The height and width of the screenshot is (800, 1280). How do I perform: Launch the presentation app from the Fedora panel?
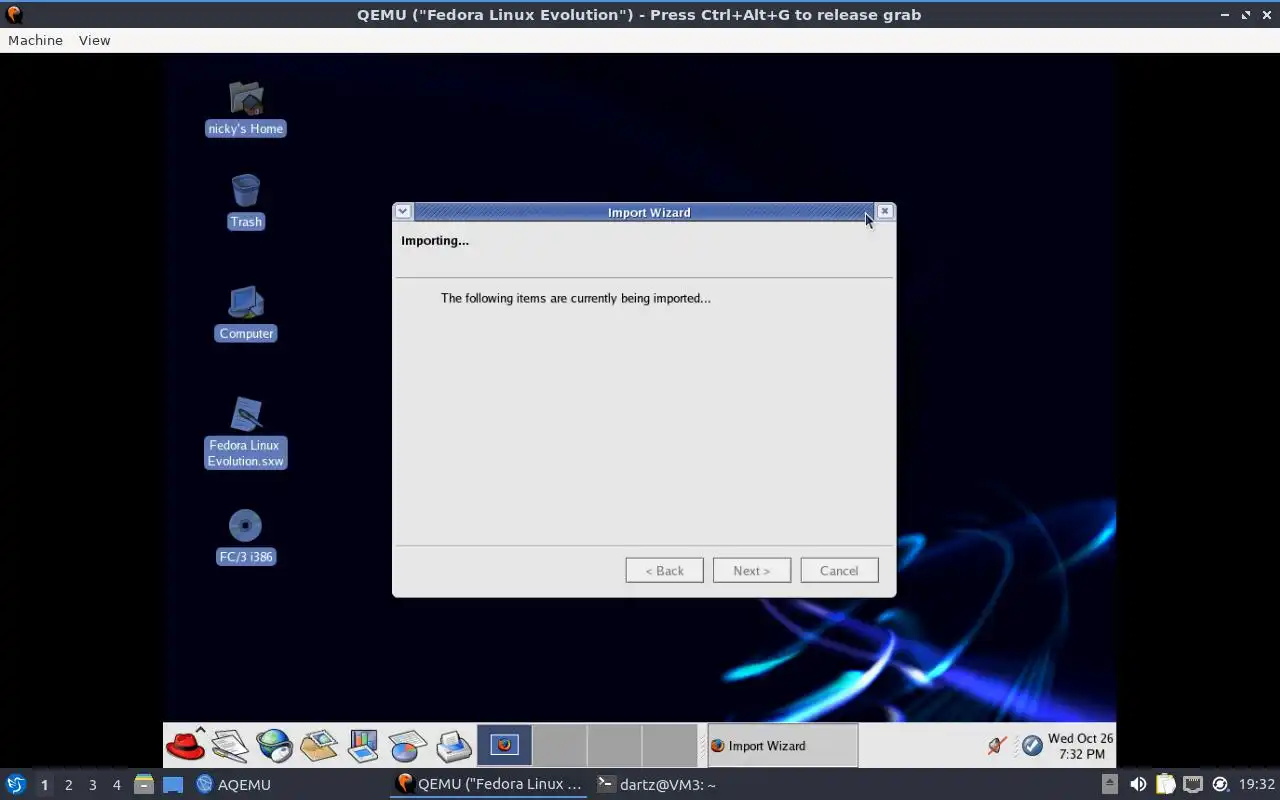coord(363,745)
